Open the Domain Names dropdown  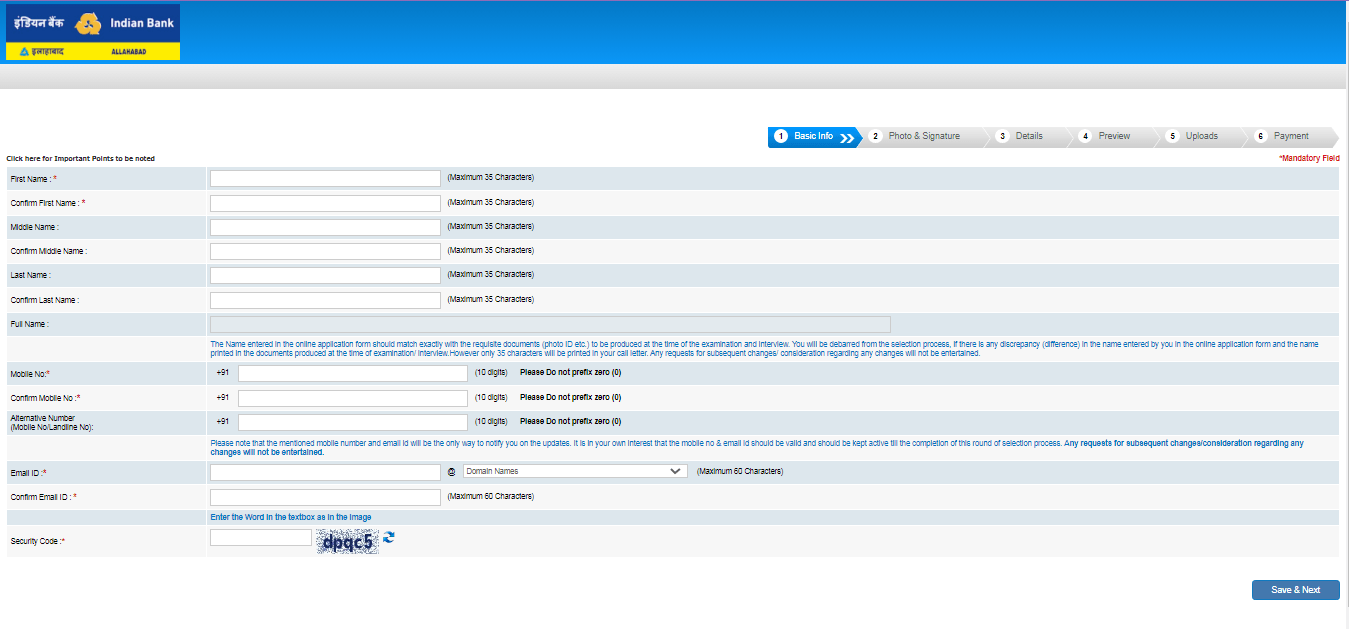click(x=574, y=471)
